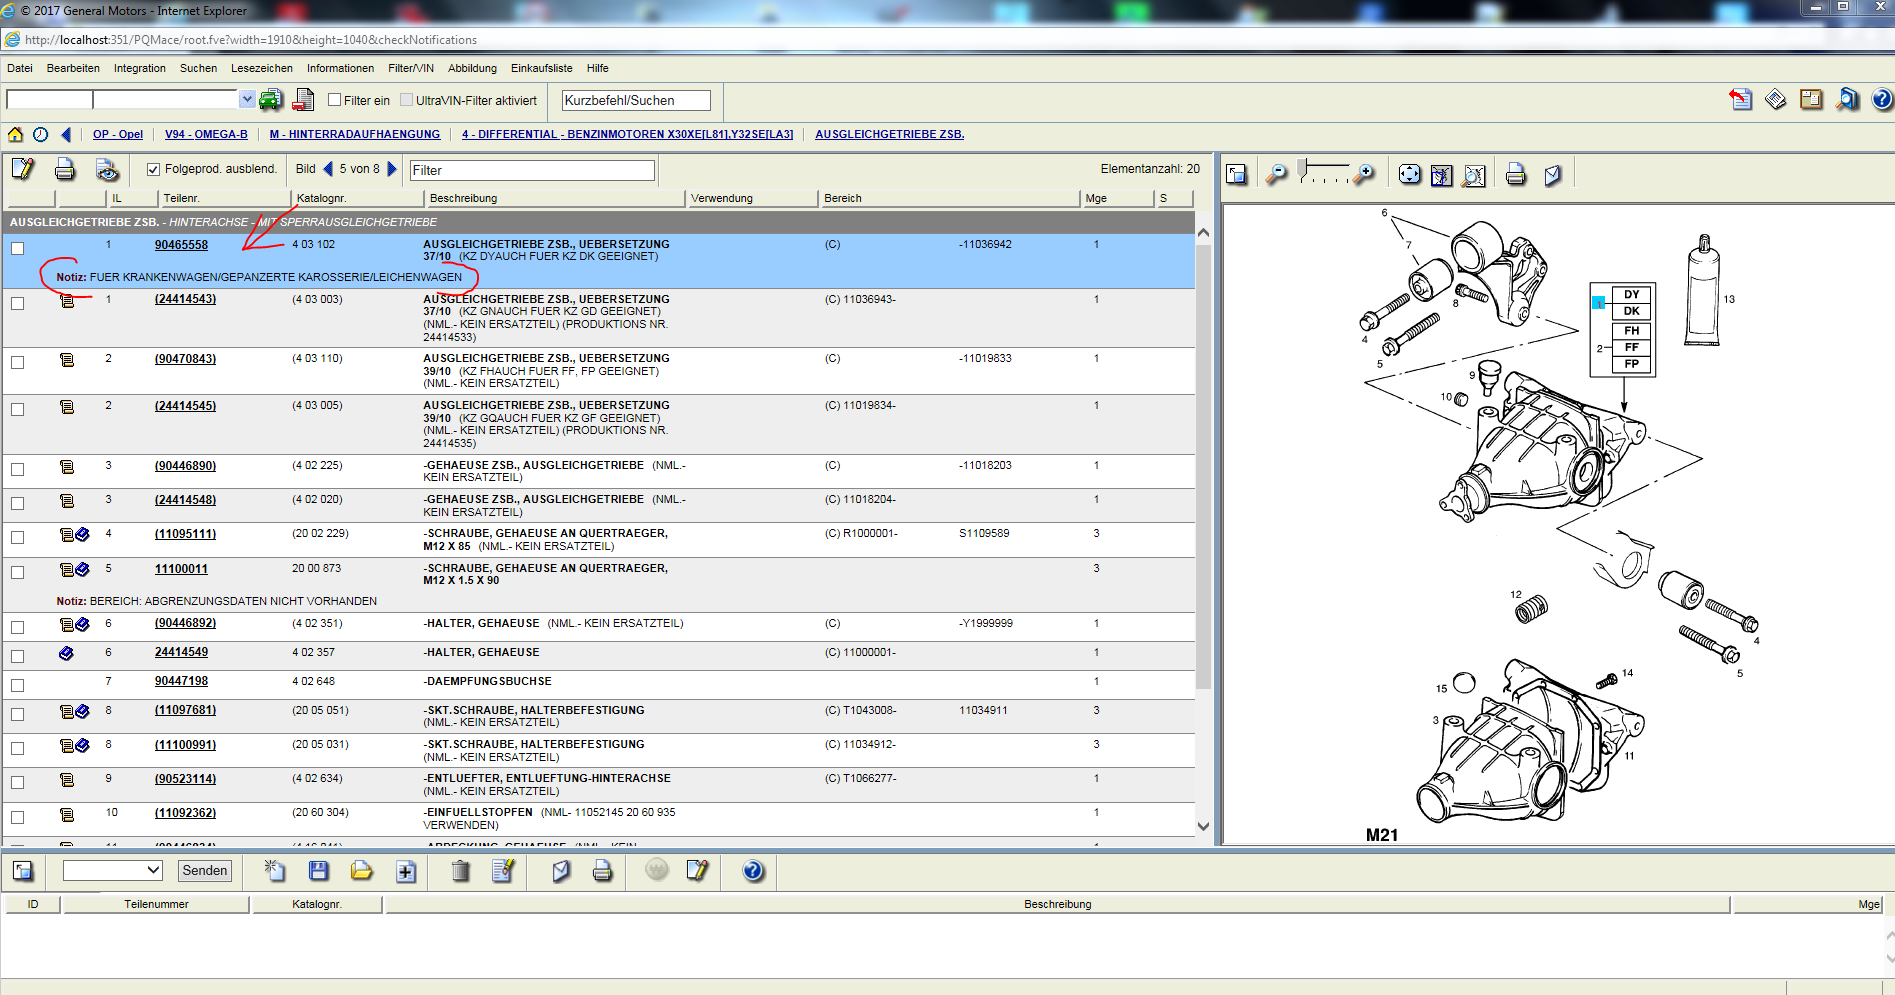Open help in shopping list toolbar
The height and width of the screenshot is (995, 1895).
tap(753, 871)
